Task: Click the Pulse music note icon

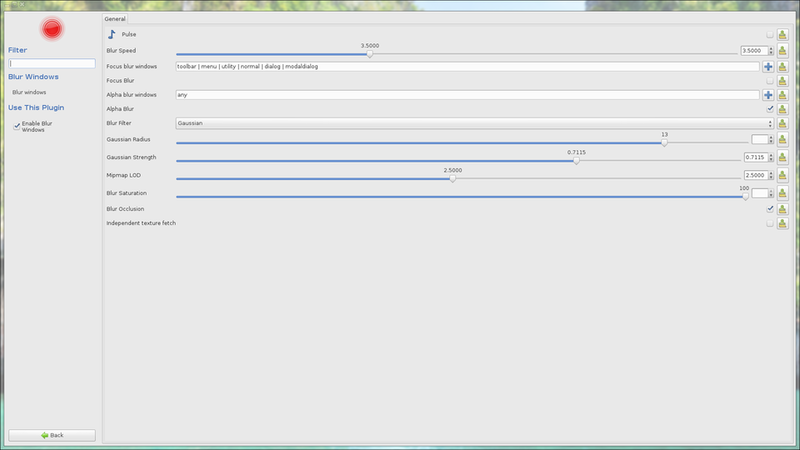Action: pyautogui.click(x=112, y=34)
